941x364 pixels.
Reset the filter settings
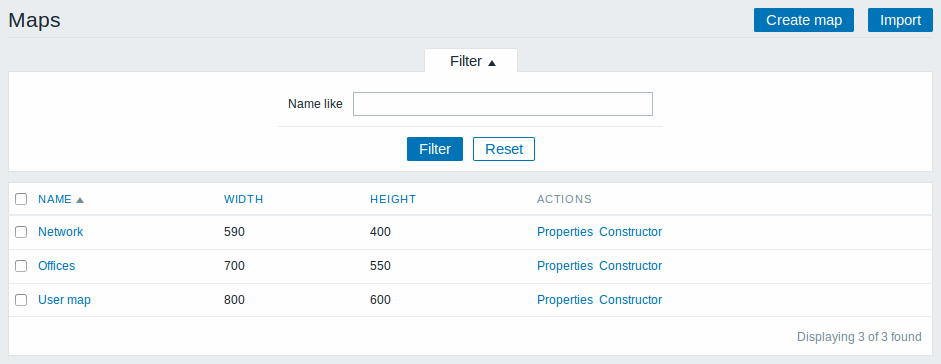click(504, 149)
